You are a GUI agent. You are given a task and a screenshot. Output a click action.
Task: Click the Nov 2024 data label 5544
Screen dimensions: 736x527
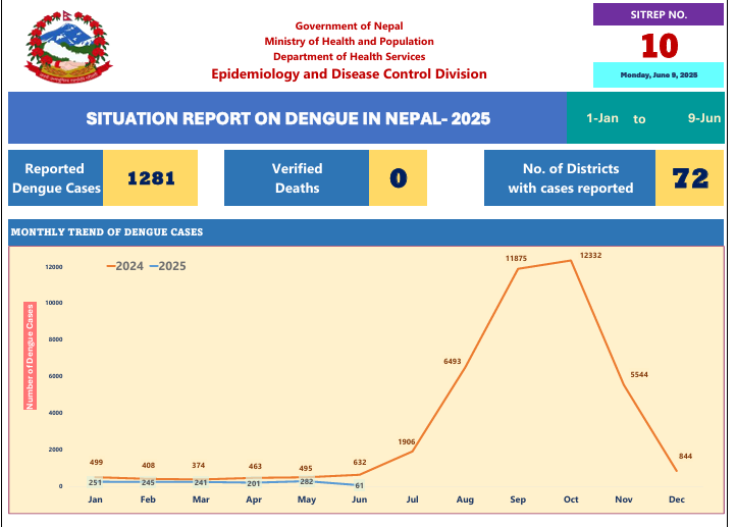(639, 374)
